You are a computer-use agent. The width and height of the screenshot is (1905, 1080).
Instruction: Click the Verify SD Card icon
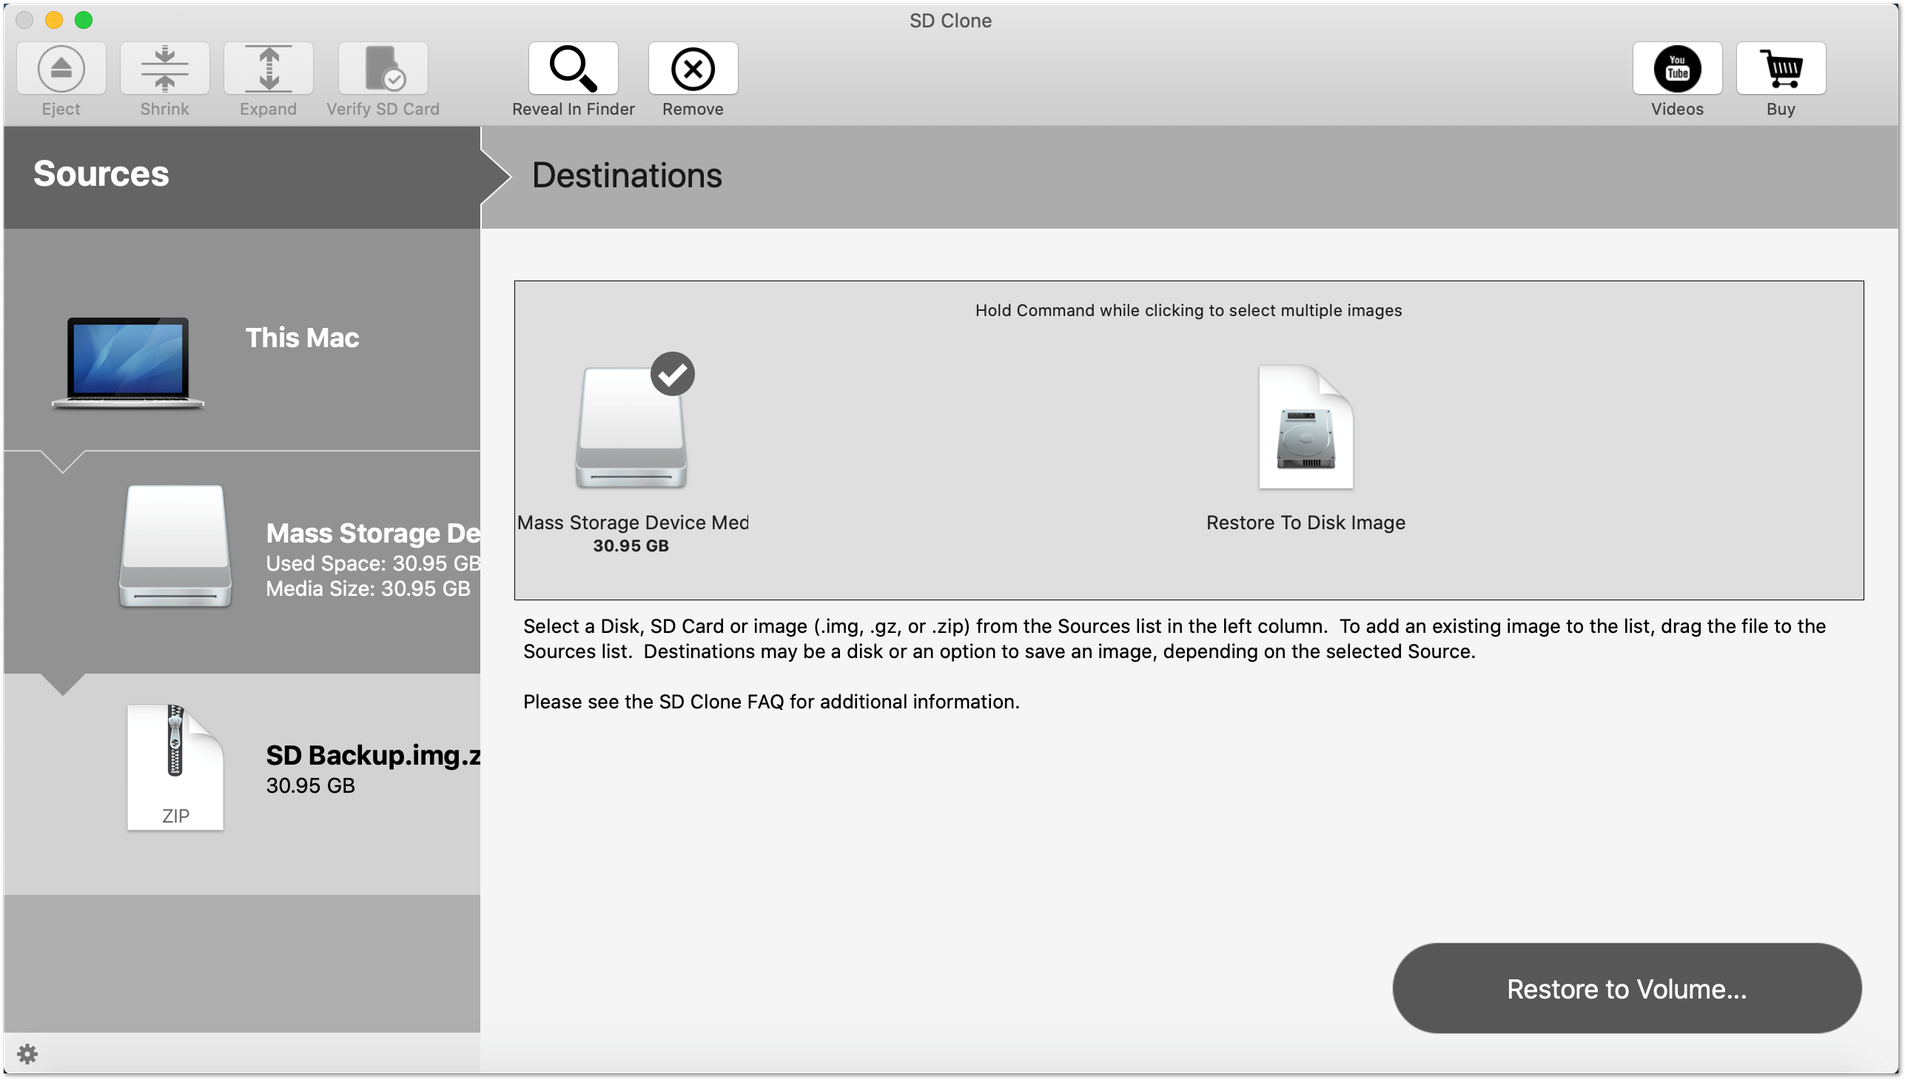click(383, 68)
